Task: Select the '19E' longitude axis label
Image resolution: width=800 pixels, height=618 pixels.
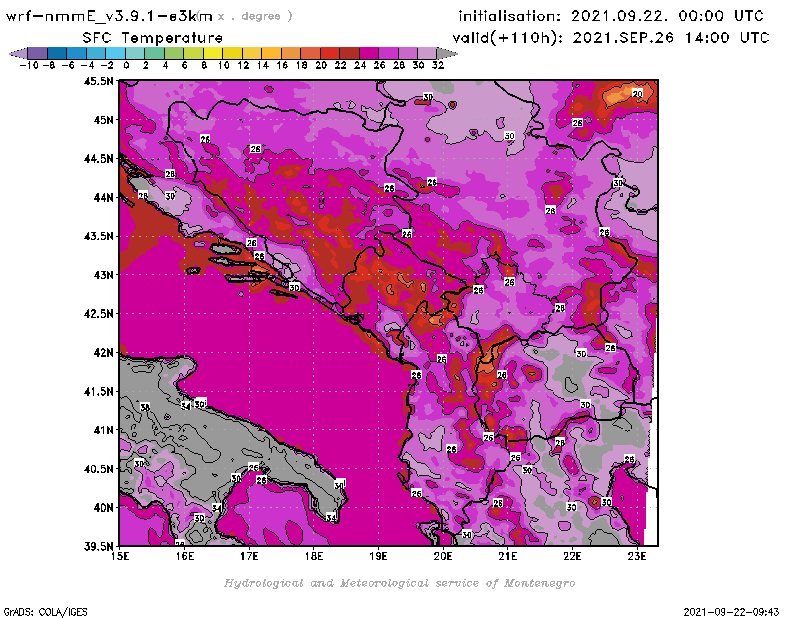Action: tap(379, 556)
